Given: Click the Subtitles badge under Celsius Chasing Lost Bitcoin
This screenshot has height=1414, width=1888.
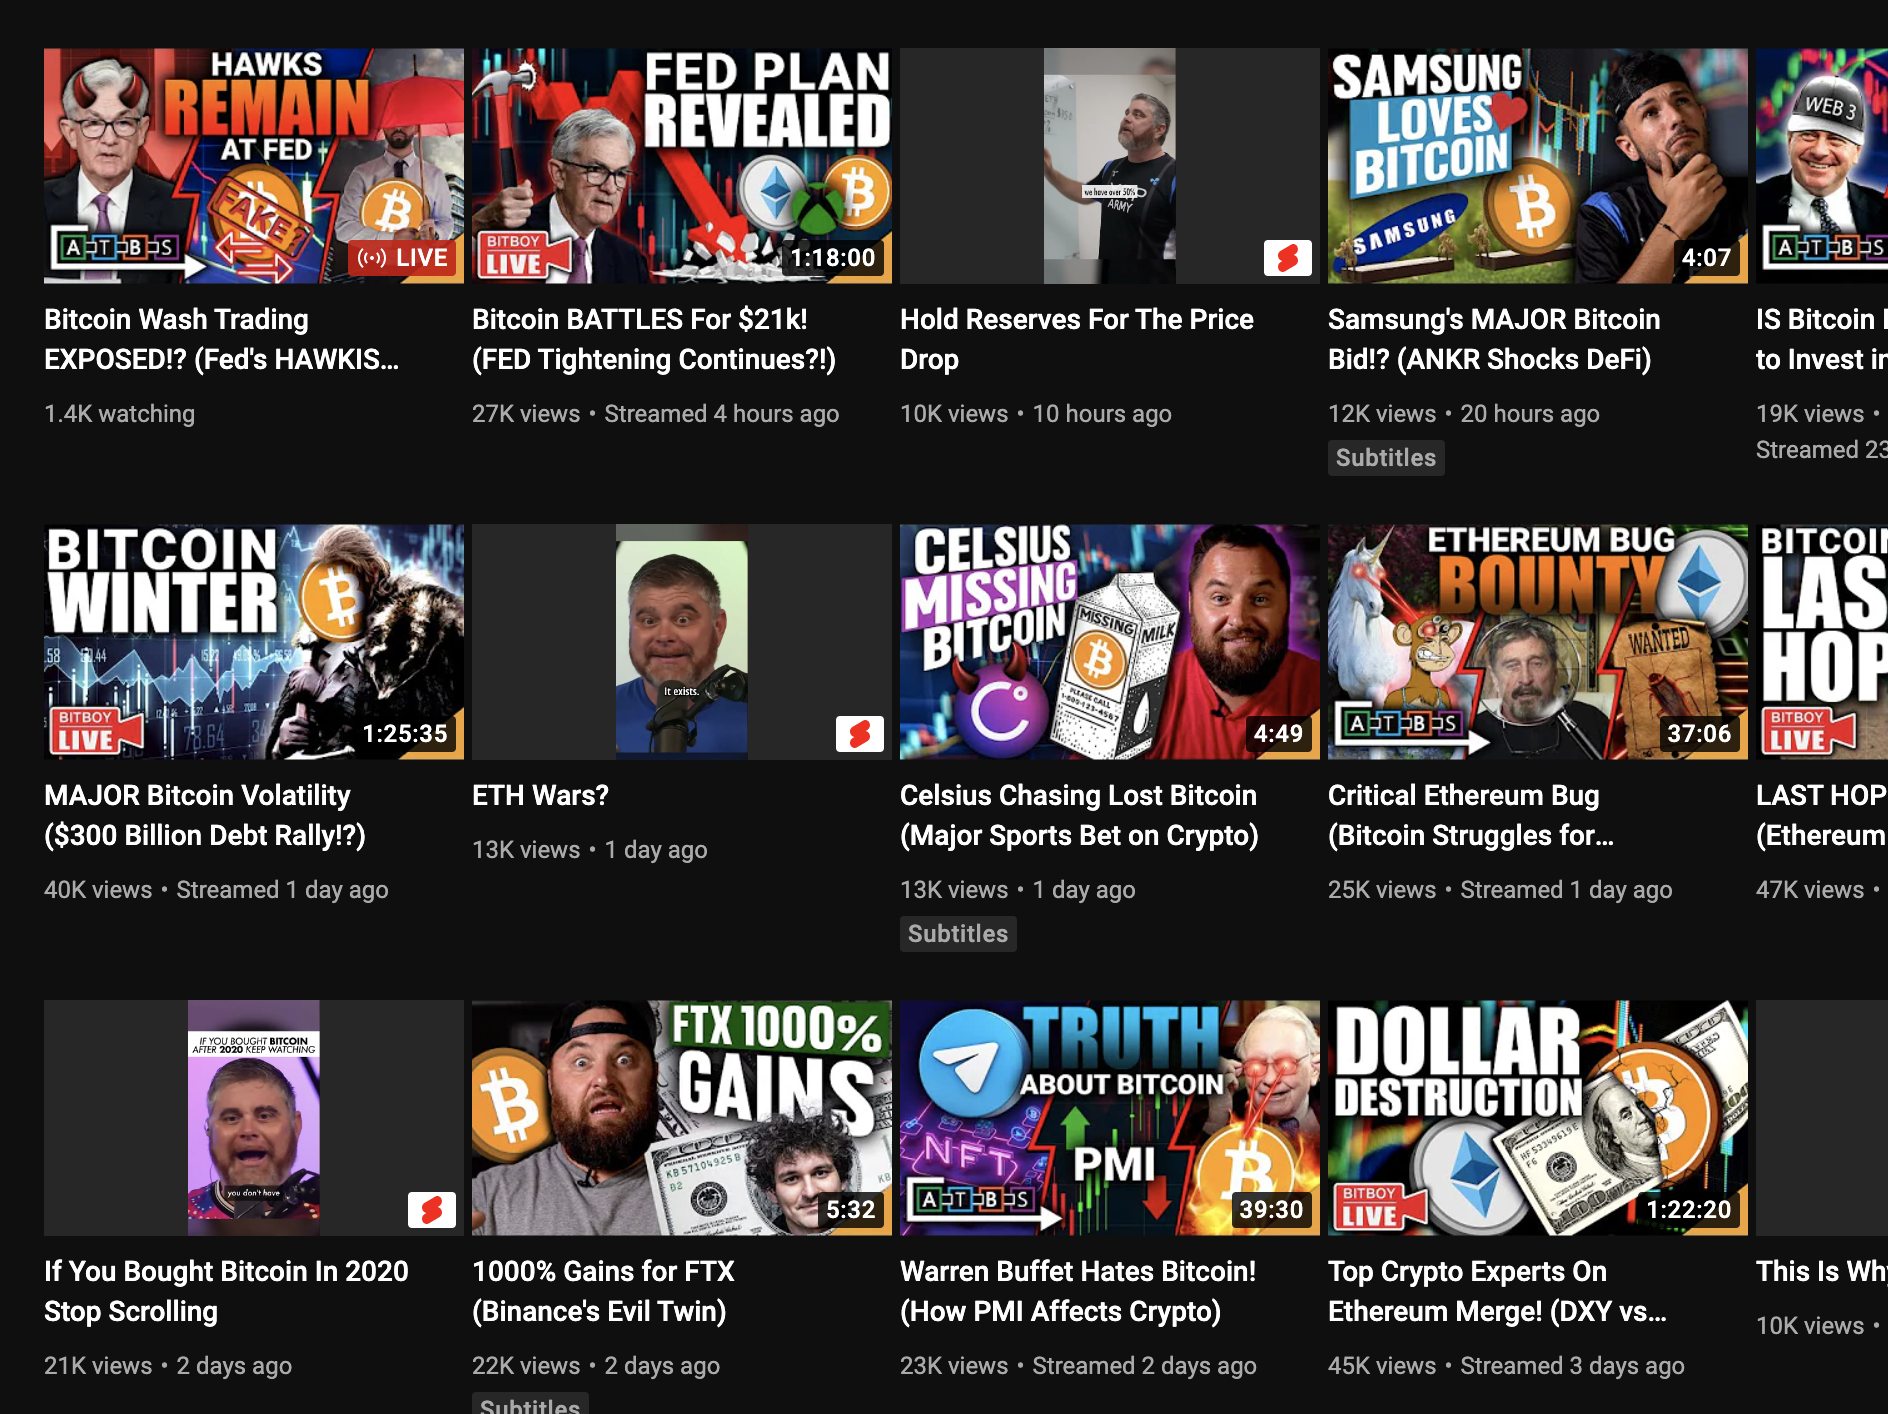Looking at the screenshot, I should [x=957, y=933].
